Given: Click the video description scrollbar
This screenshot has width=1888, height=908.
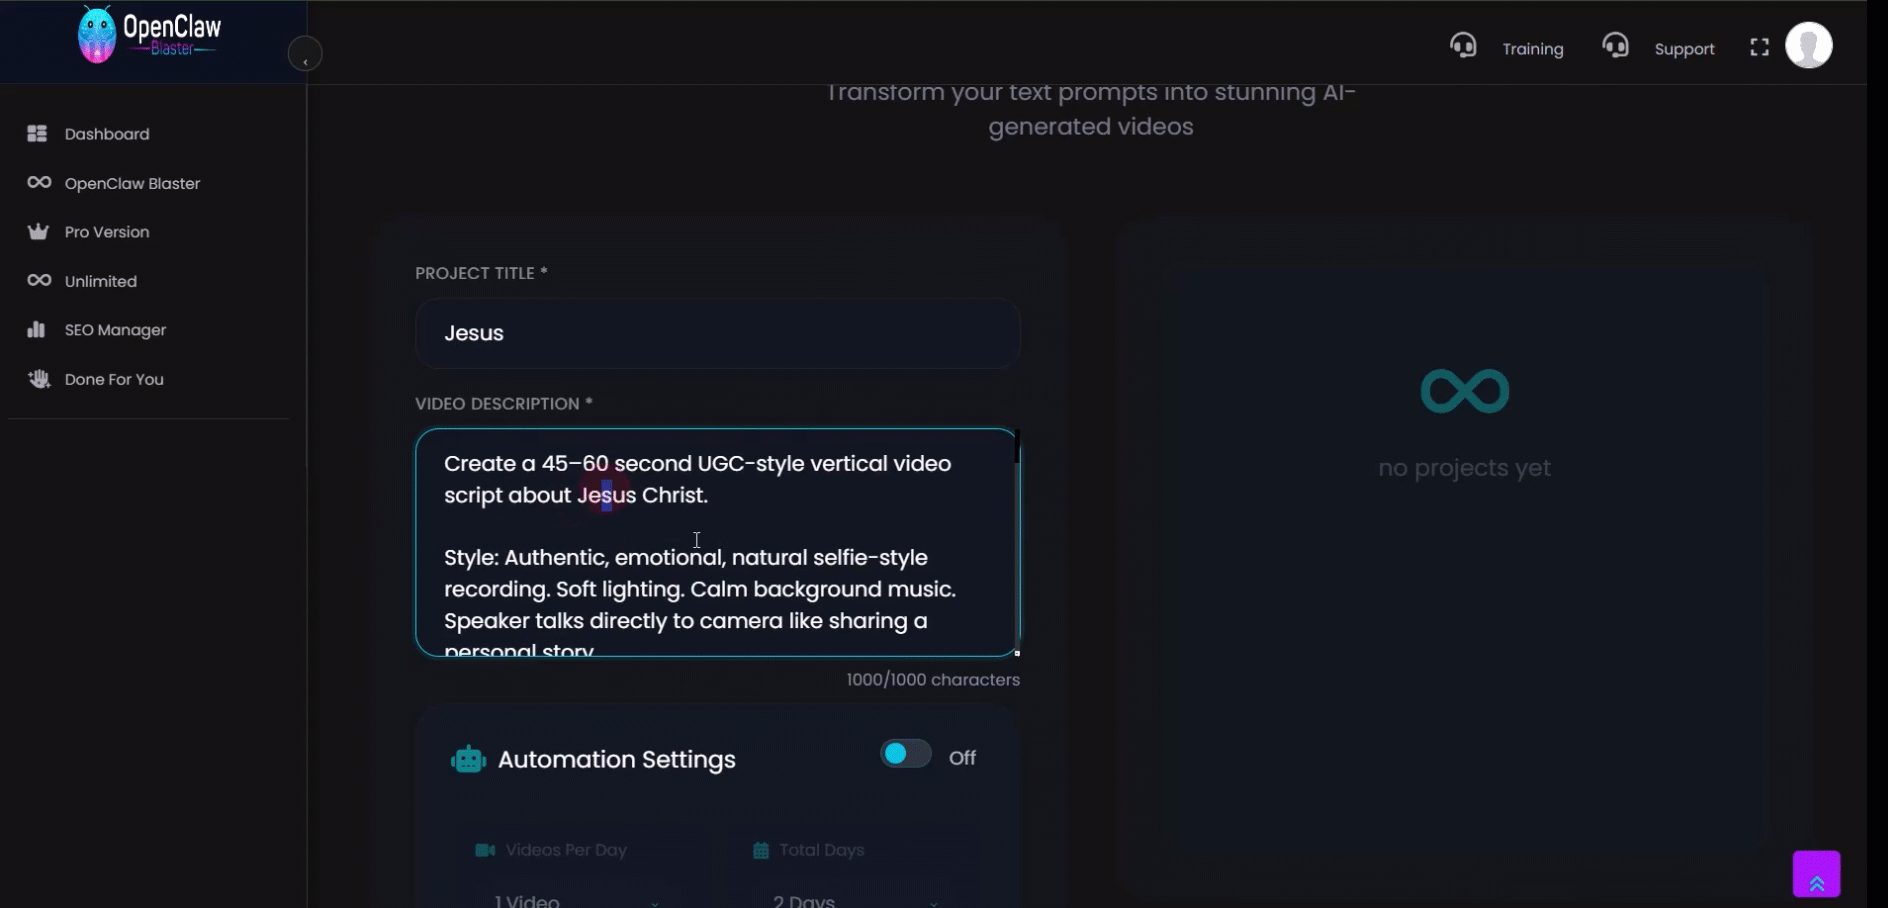Looking at the screenshot, I should click(x=1017, y=448).
